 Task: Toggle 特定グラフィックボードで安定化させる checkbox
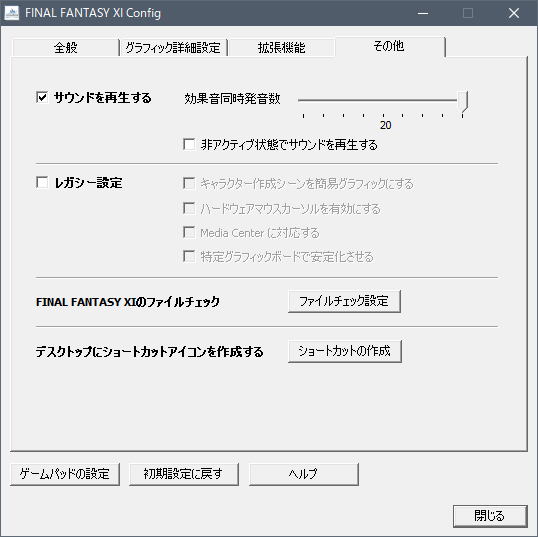click(189, 256)
